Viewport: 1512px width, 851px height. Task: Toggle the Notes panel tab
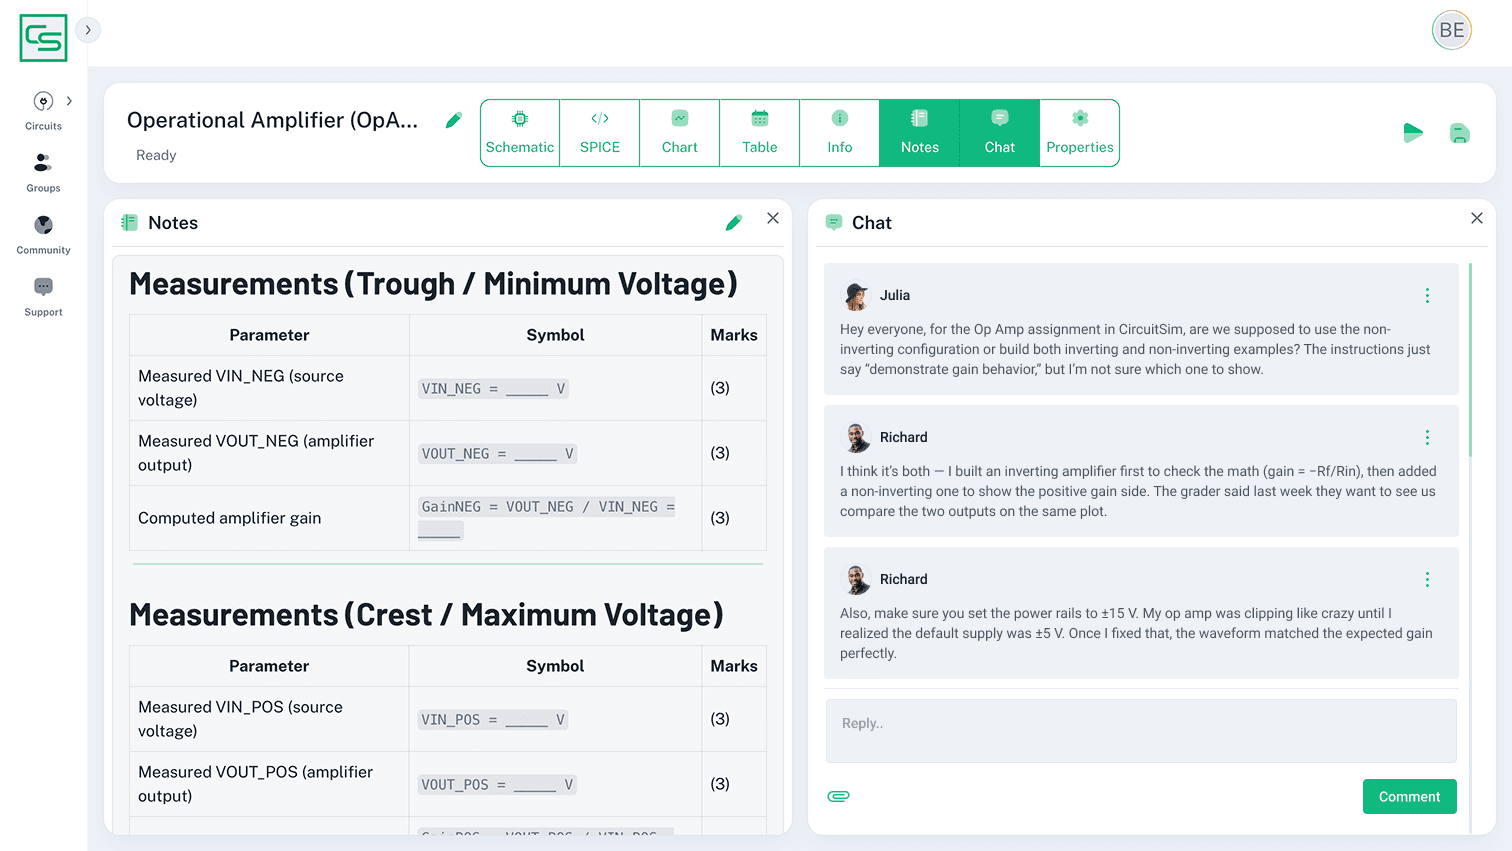point(920,133)
